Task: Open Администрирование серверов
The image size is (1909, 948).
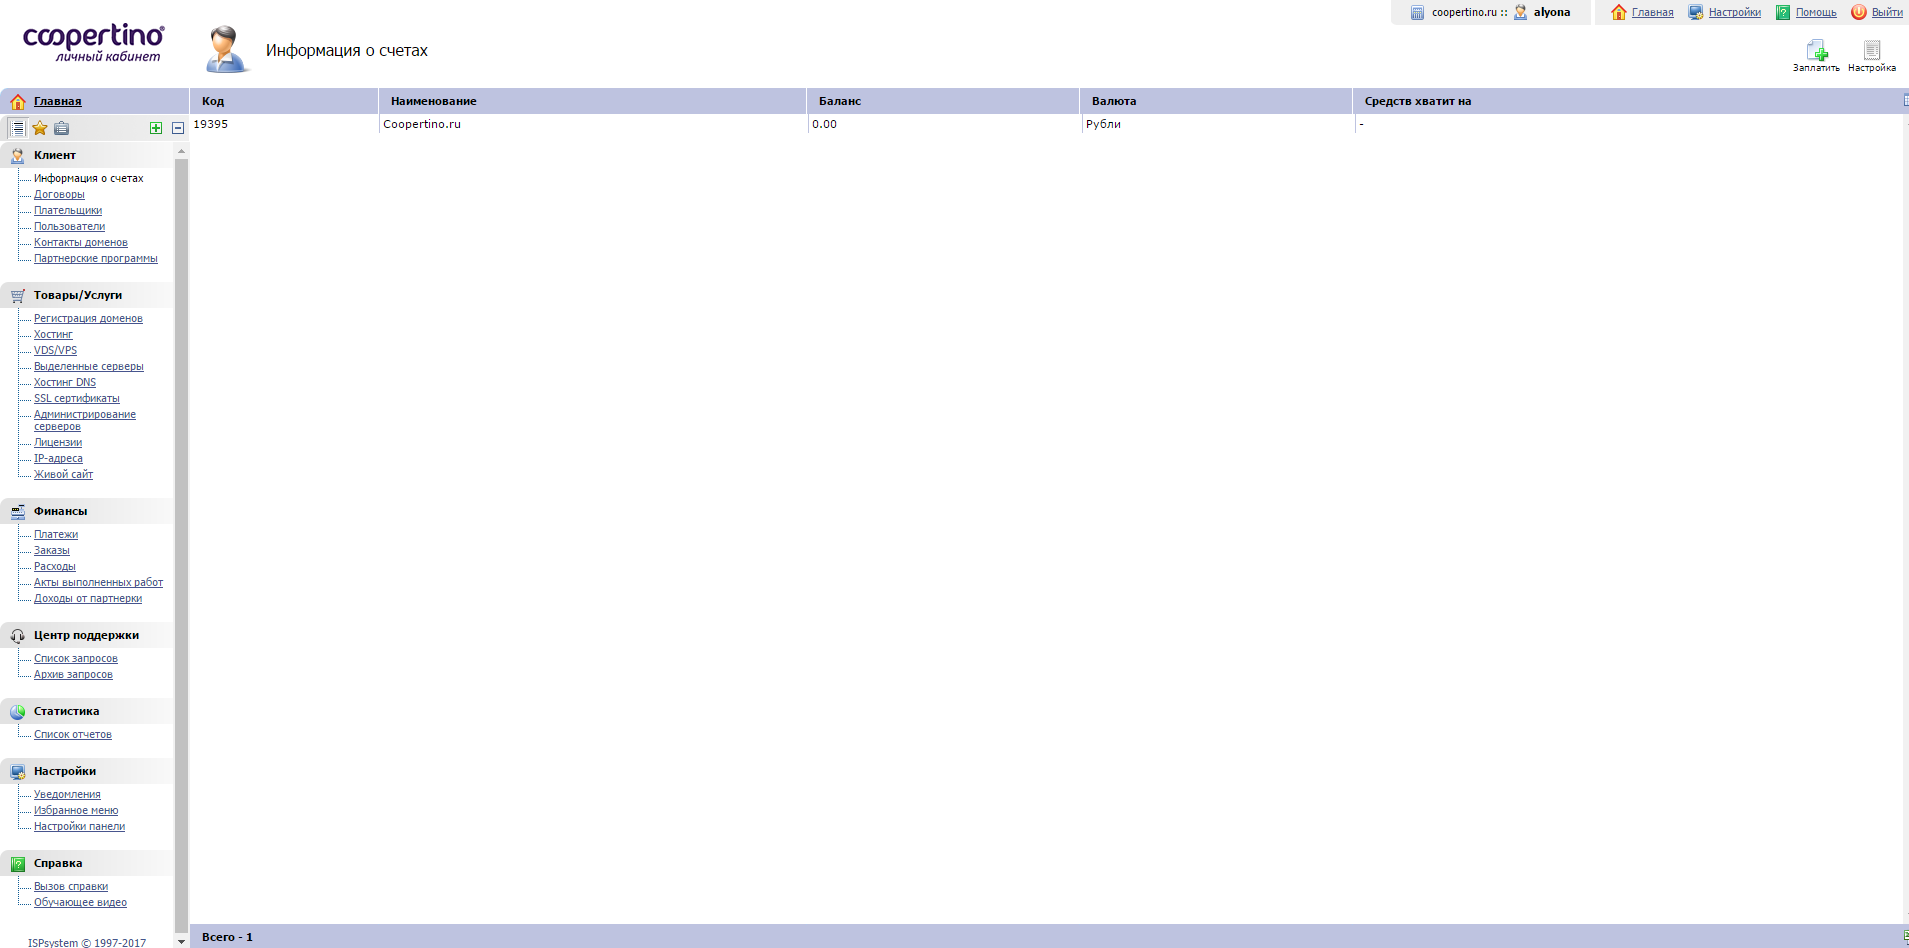Action: (x=85, y=420)
